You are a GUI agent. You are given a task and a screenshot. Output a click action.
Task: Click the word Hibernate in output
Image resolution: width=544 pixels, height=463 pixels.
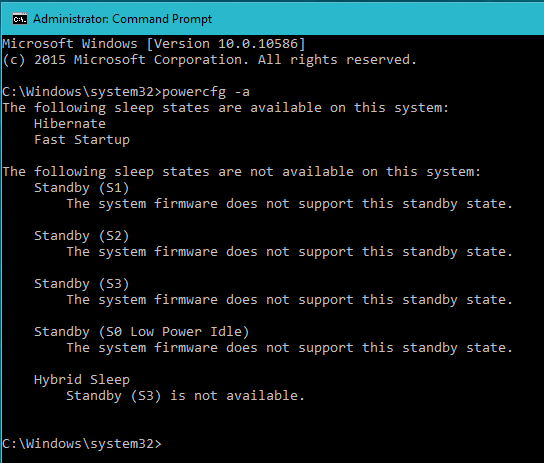pos(70,124)
